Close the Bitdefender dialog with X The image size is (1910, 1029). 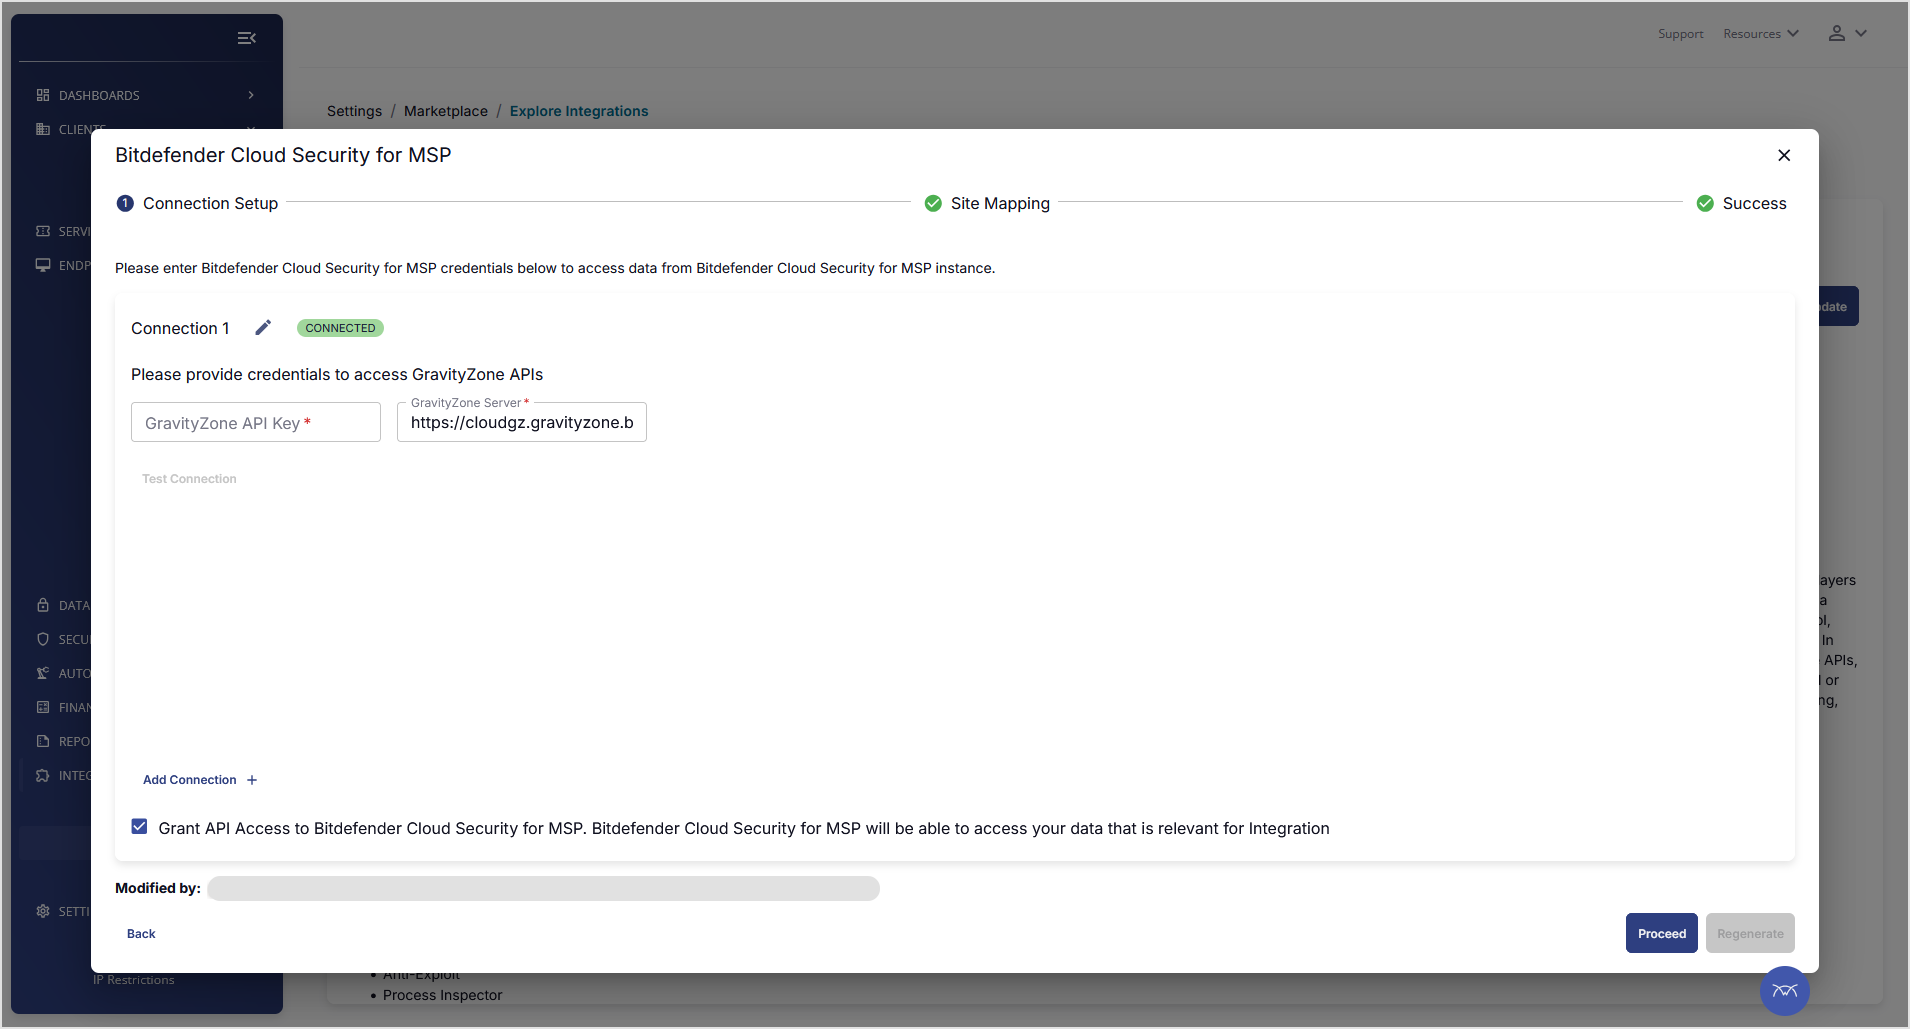coord(1784,155)
